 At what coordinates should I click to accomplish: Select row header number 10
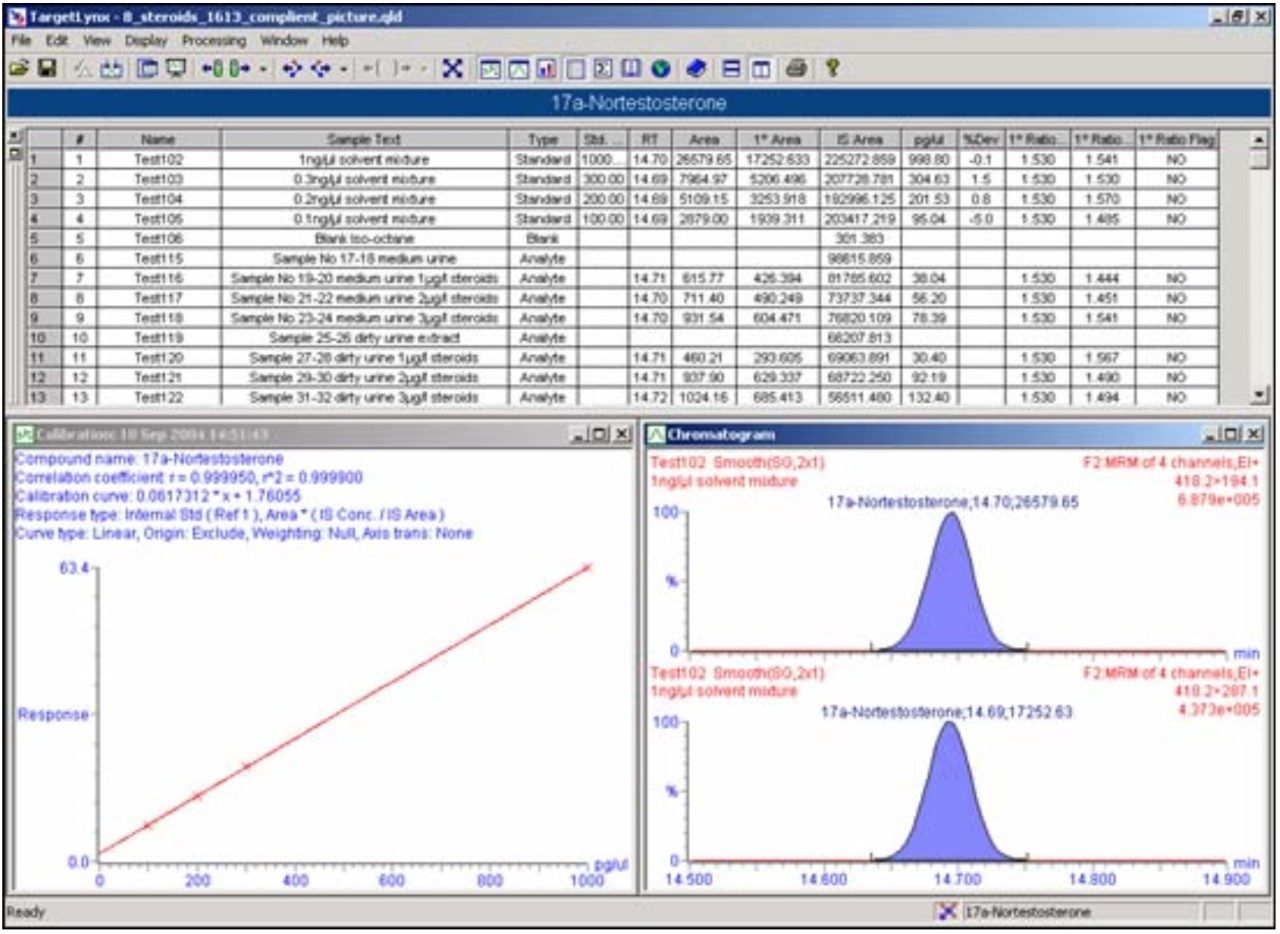(x=43, y=338)
